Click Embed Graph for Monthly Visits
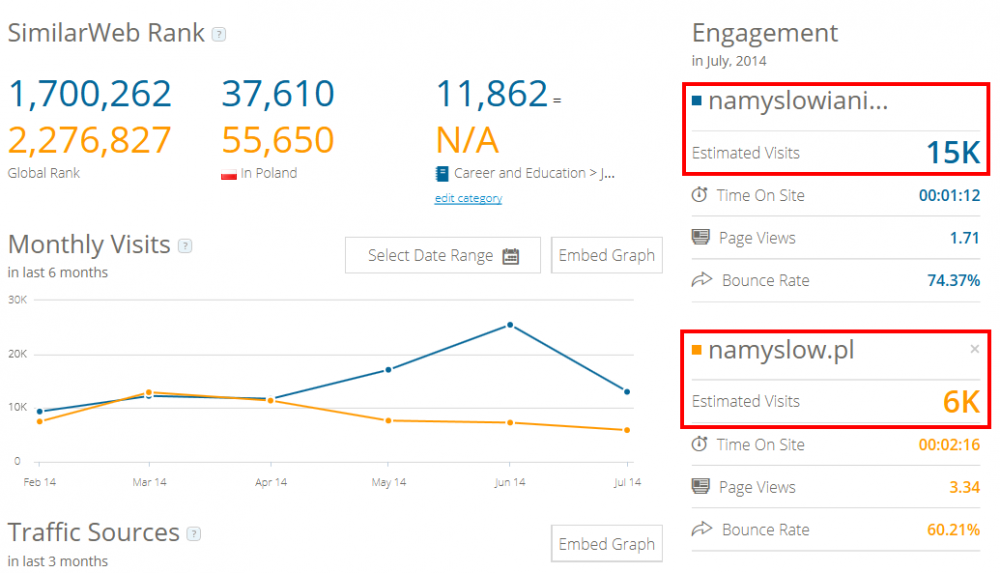This screenshot has height=573, width=1000. (x=607, y=255)
